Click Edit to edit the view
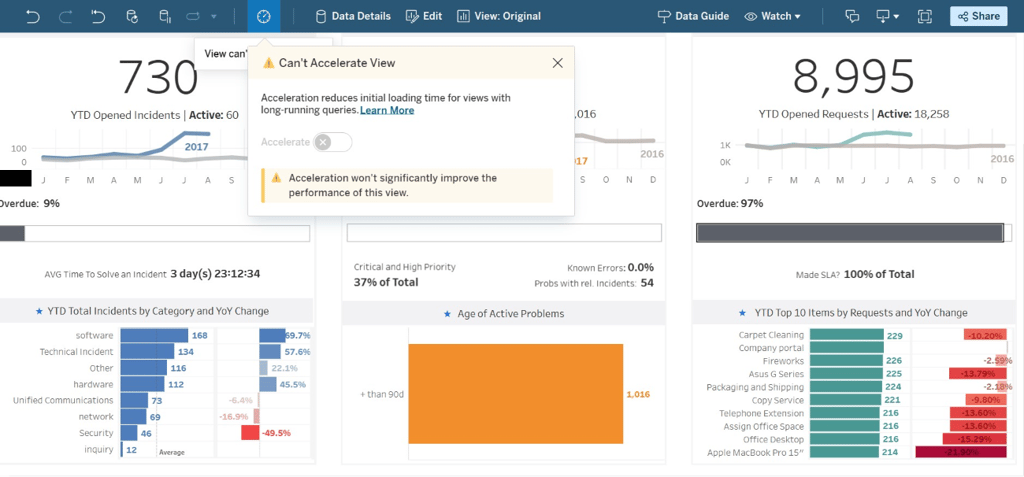 tap(424, 16)
